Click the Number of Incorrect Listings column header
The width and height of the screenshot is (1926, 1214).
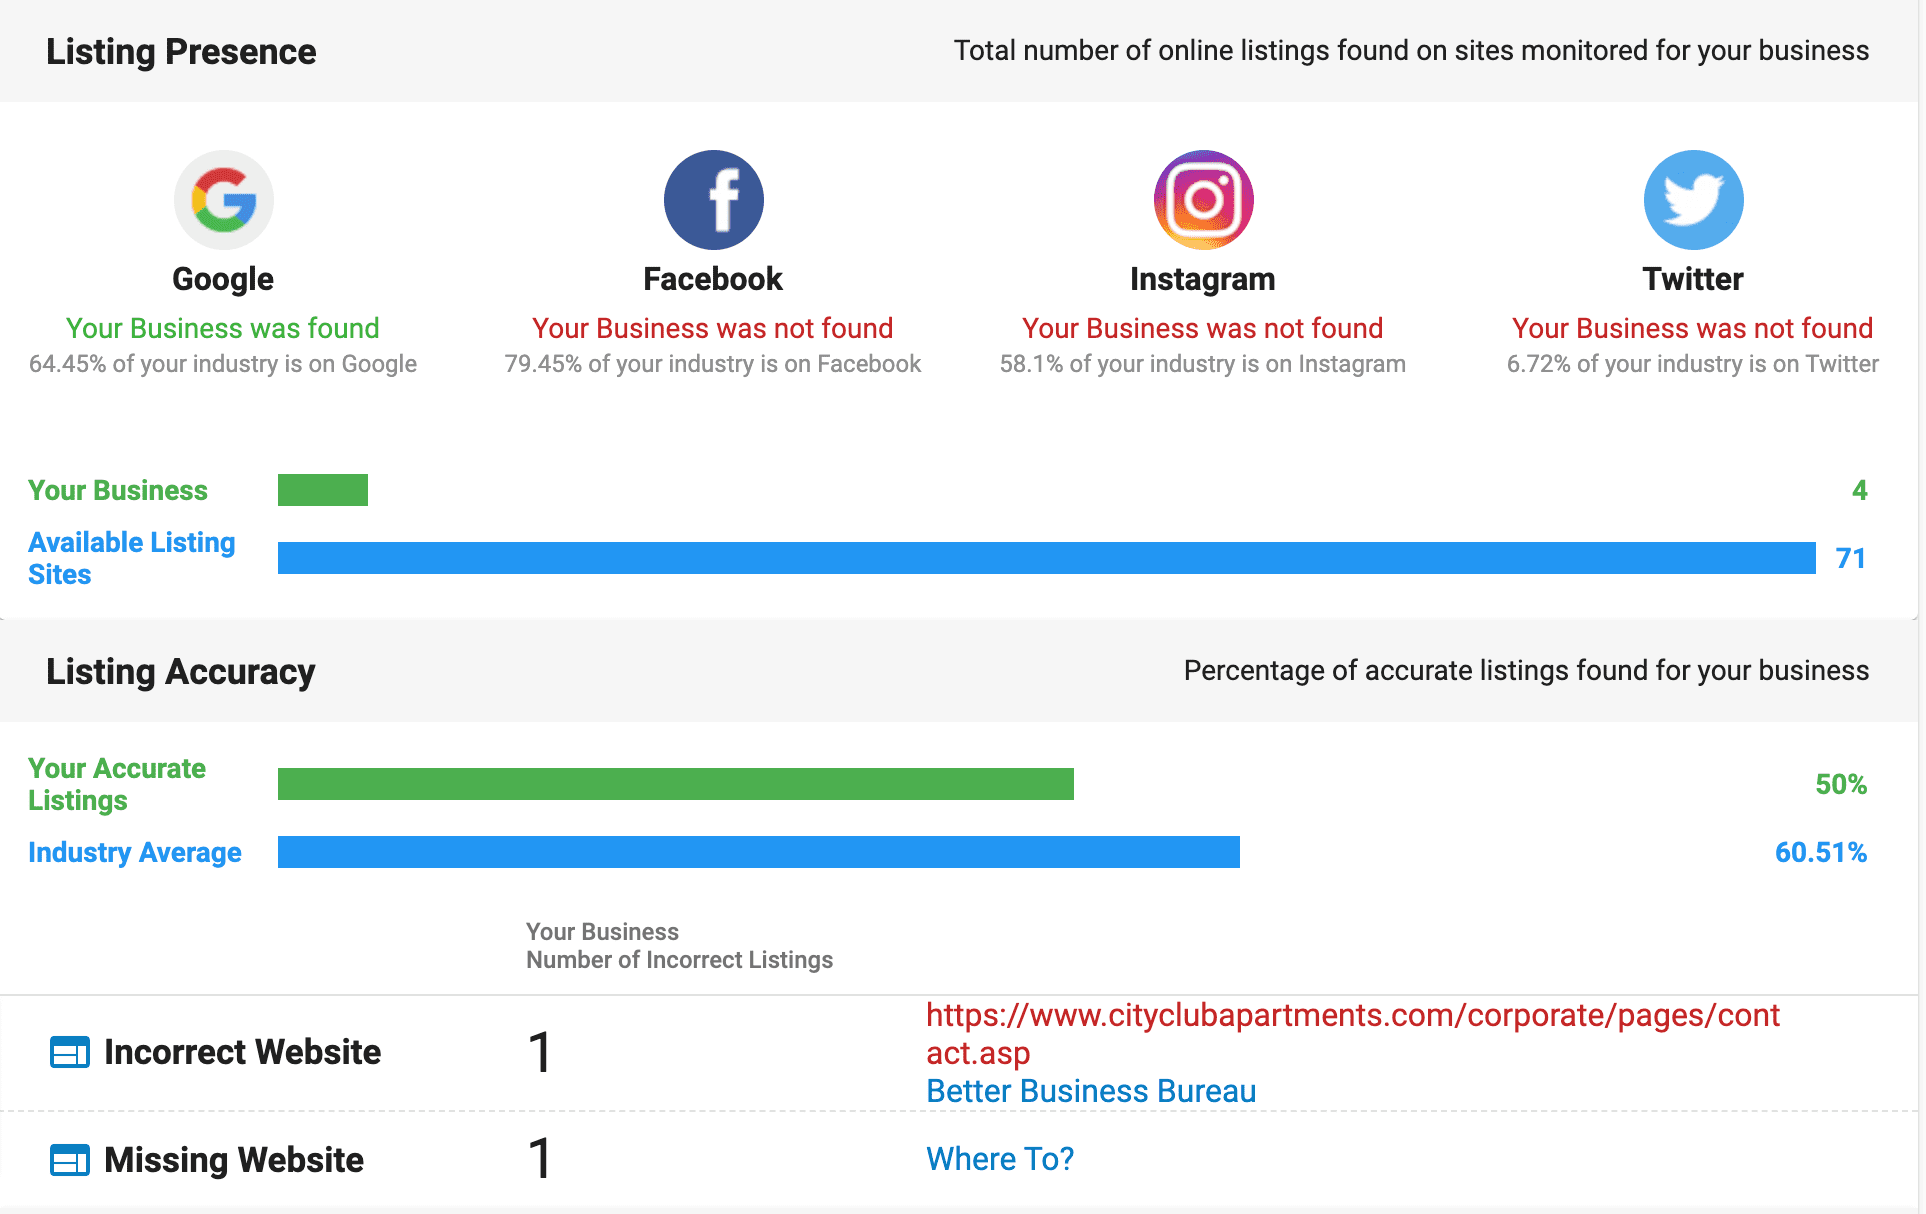679,960
